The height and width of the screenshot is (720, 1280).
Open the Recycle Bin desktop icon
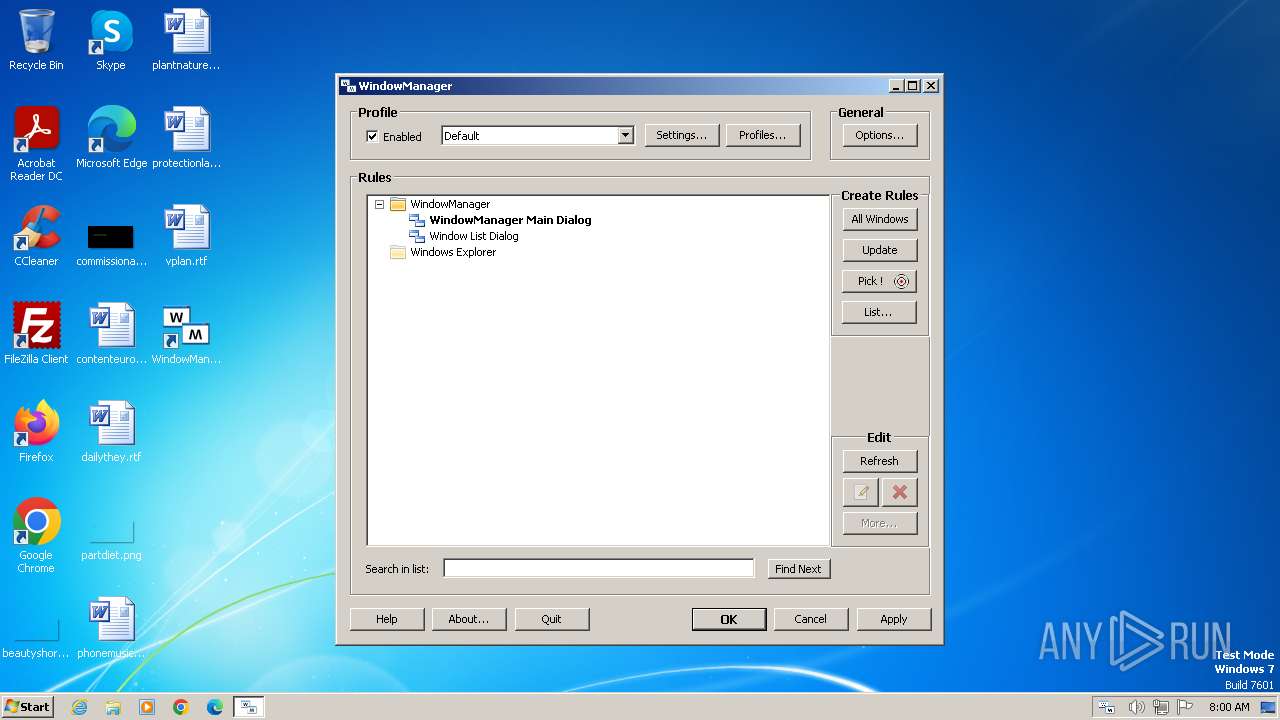(x=36, y=40)
